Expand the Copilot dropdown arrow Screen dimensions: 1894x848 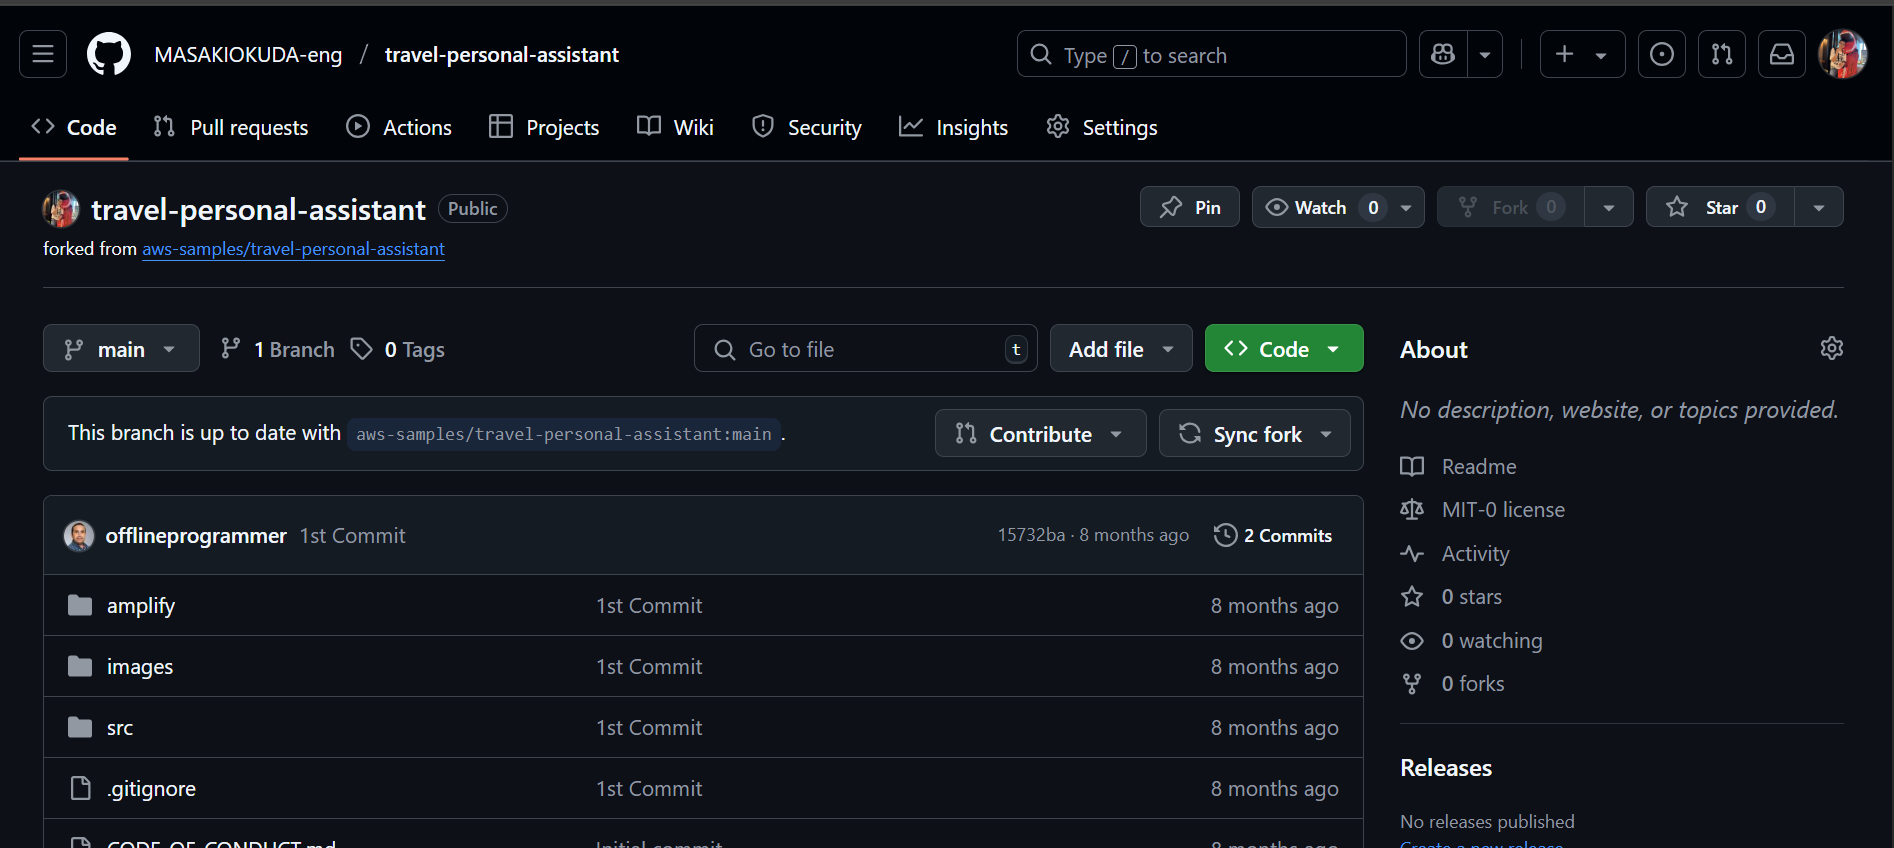pos(1485,54)
